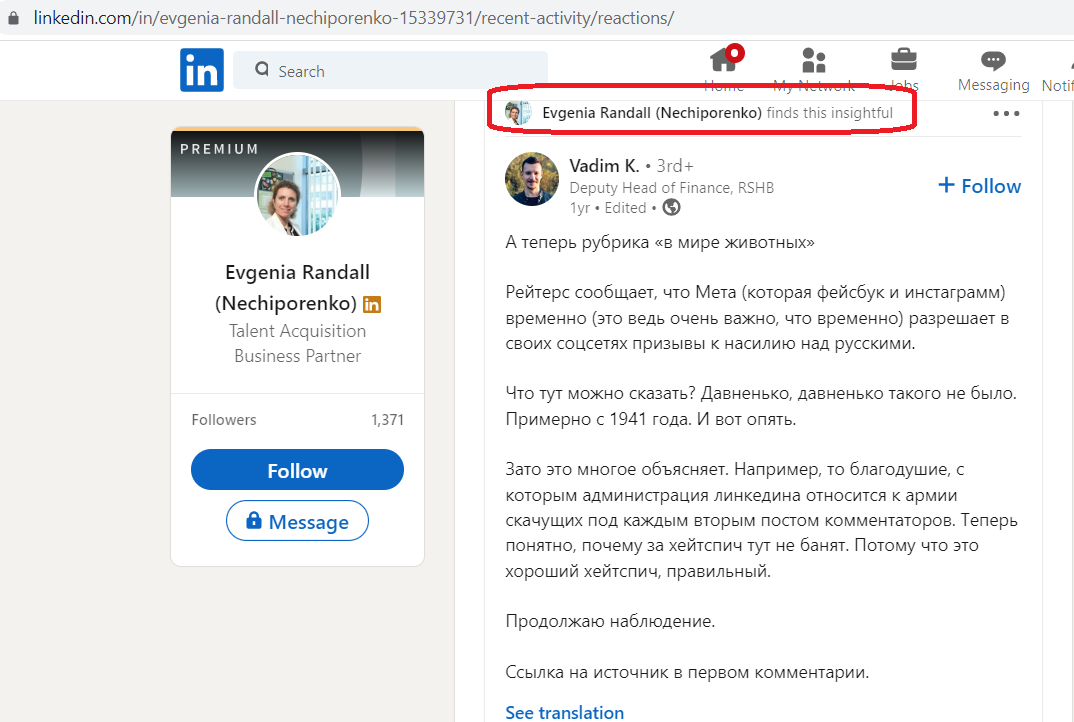Click the browser address bar URL

pos(353,18)
